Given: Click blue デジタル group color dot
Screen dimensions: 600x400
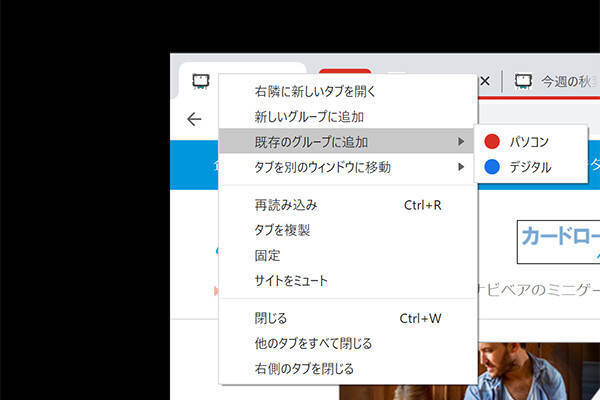Looking at the screenshot, I should pyautogui.click(x=492, y=167).
